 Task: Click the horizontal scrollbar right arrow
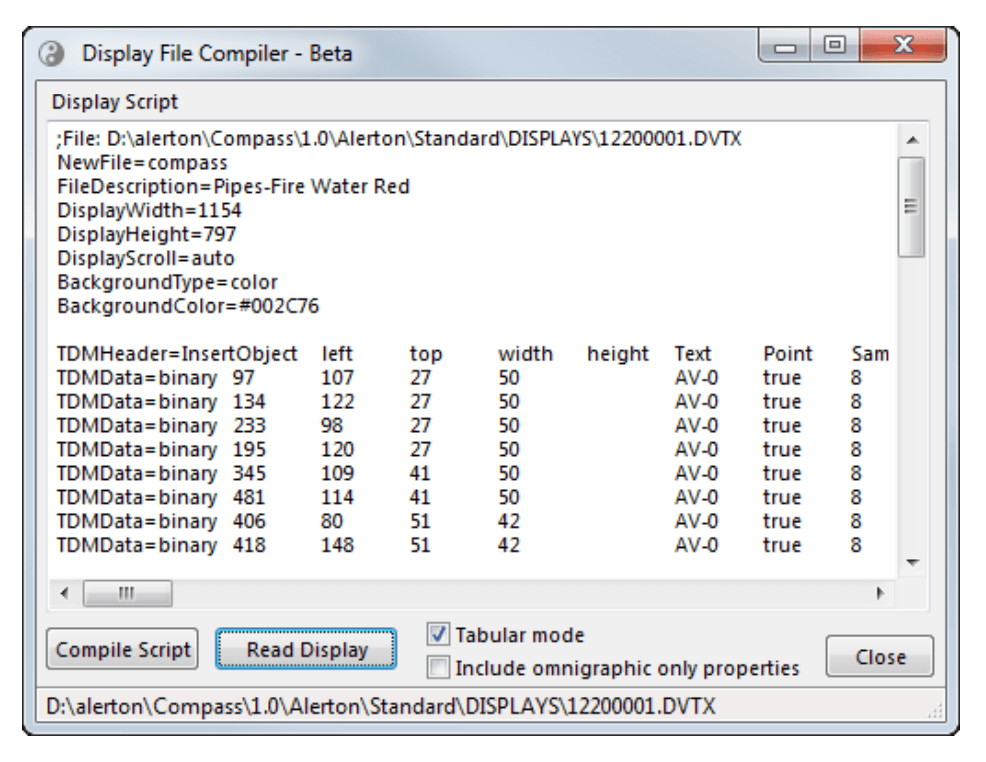pos(881,592)
